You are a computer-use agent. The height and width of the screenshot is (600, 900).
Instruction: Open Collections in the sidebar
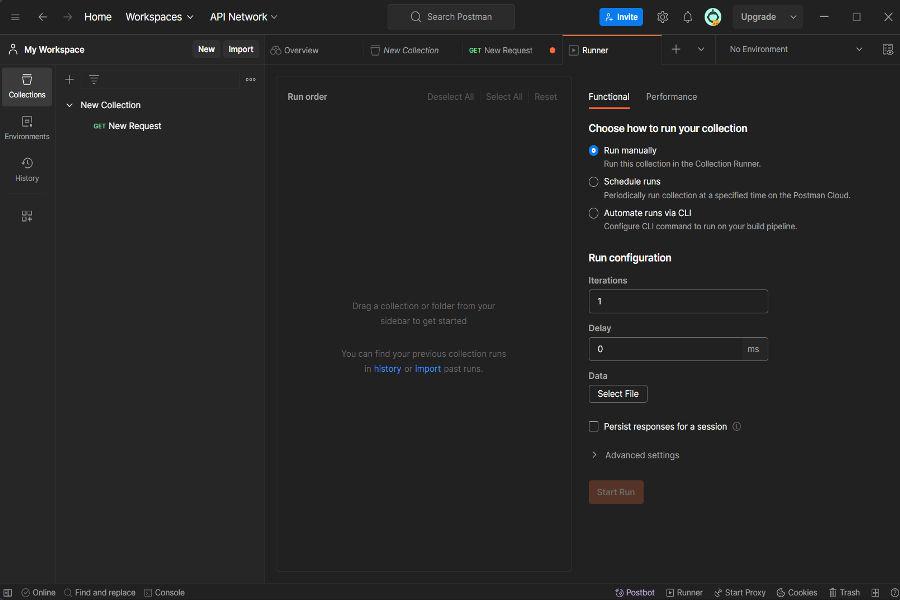[x=27, y=87]
